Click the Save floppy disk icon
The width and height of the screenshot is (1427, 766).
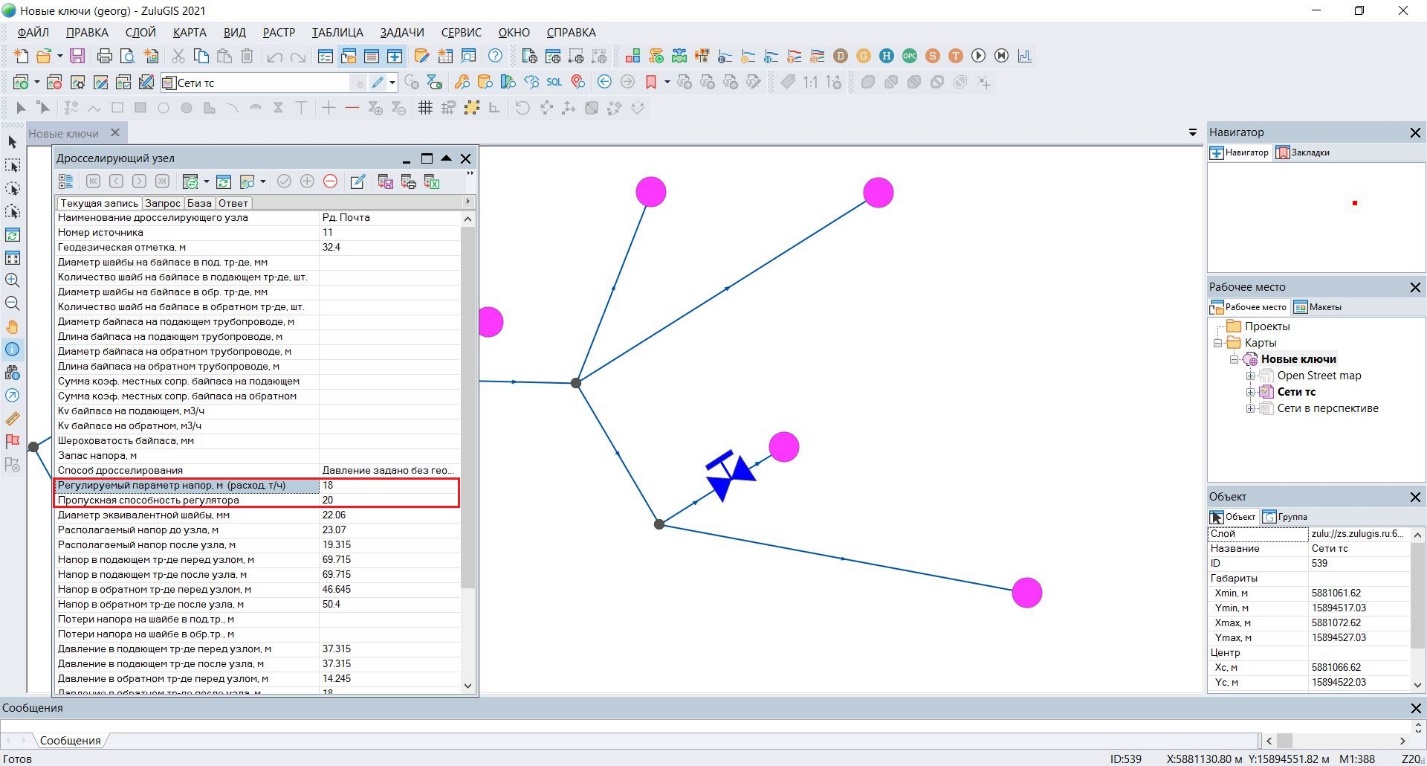click(x=77, y=56)
